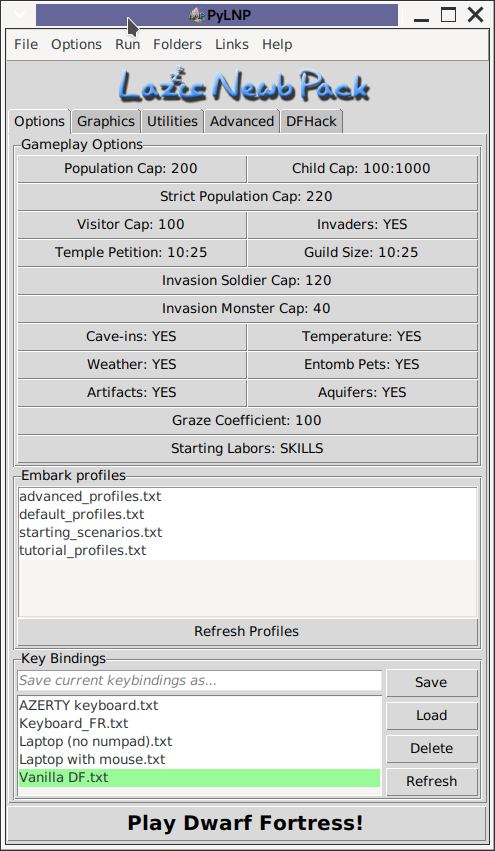Toggle the Aquifers: YES option
Viewport: 495px width, 851px height.
click(x=362, y=392)
